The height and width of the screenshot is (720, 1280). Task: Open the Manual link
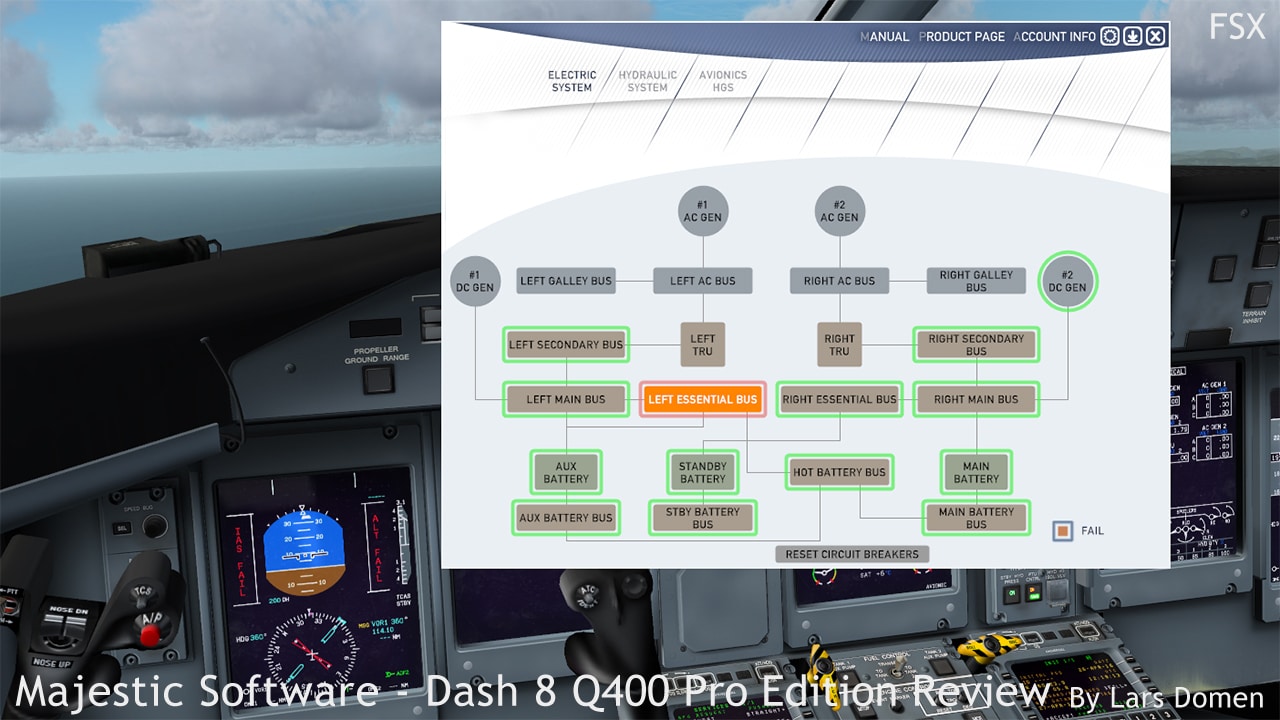pos(884,37)
